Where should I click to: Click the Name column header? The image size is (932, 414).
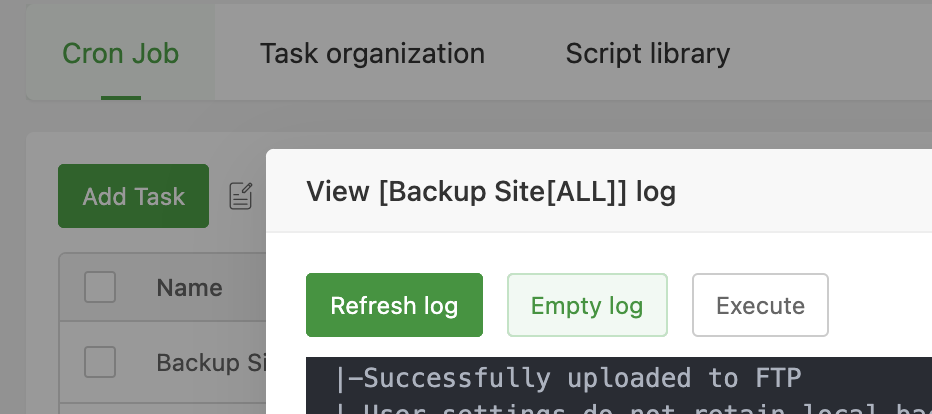189,288
